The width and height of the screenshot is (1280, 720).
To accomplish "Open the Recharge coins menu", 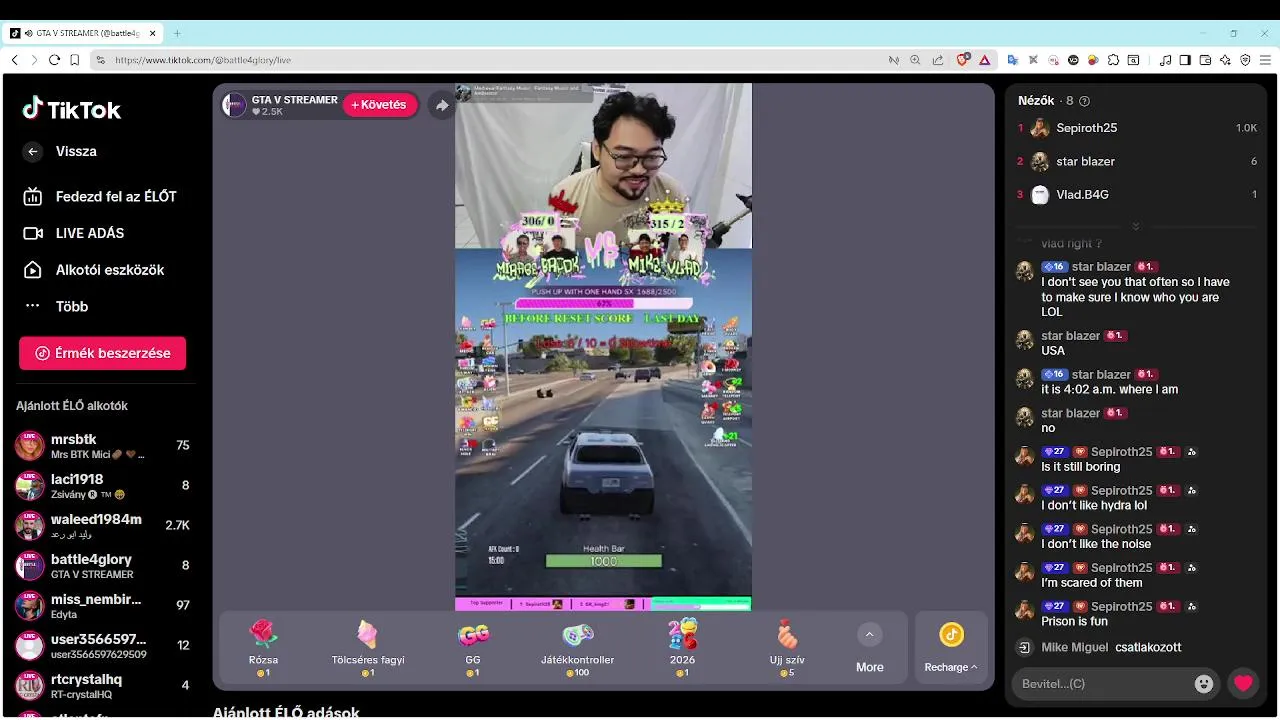I will click(x=951, y=648).
